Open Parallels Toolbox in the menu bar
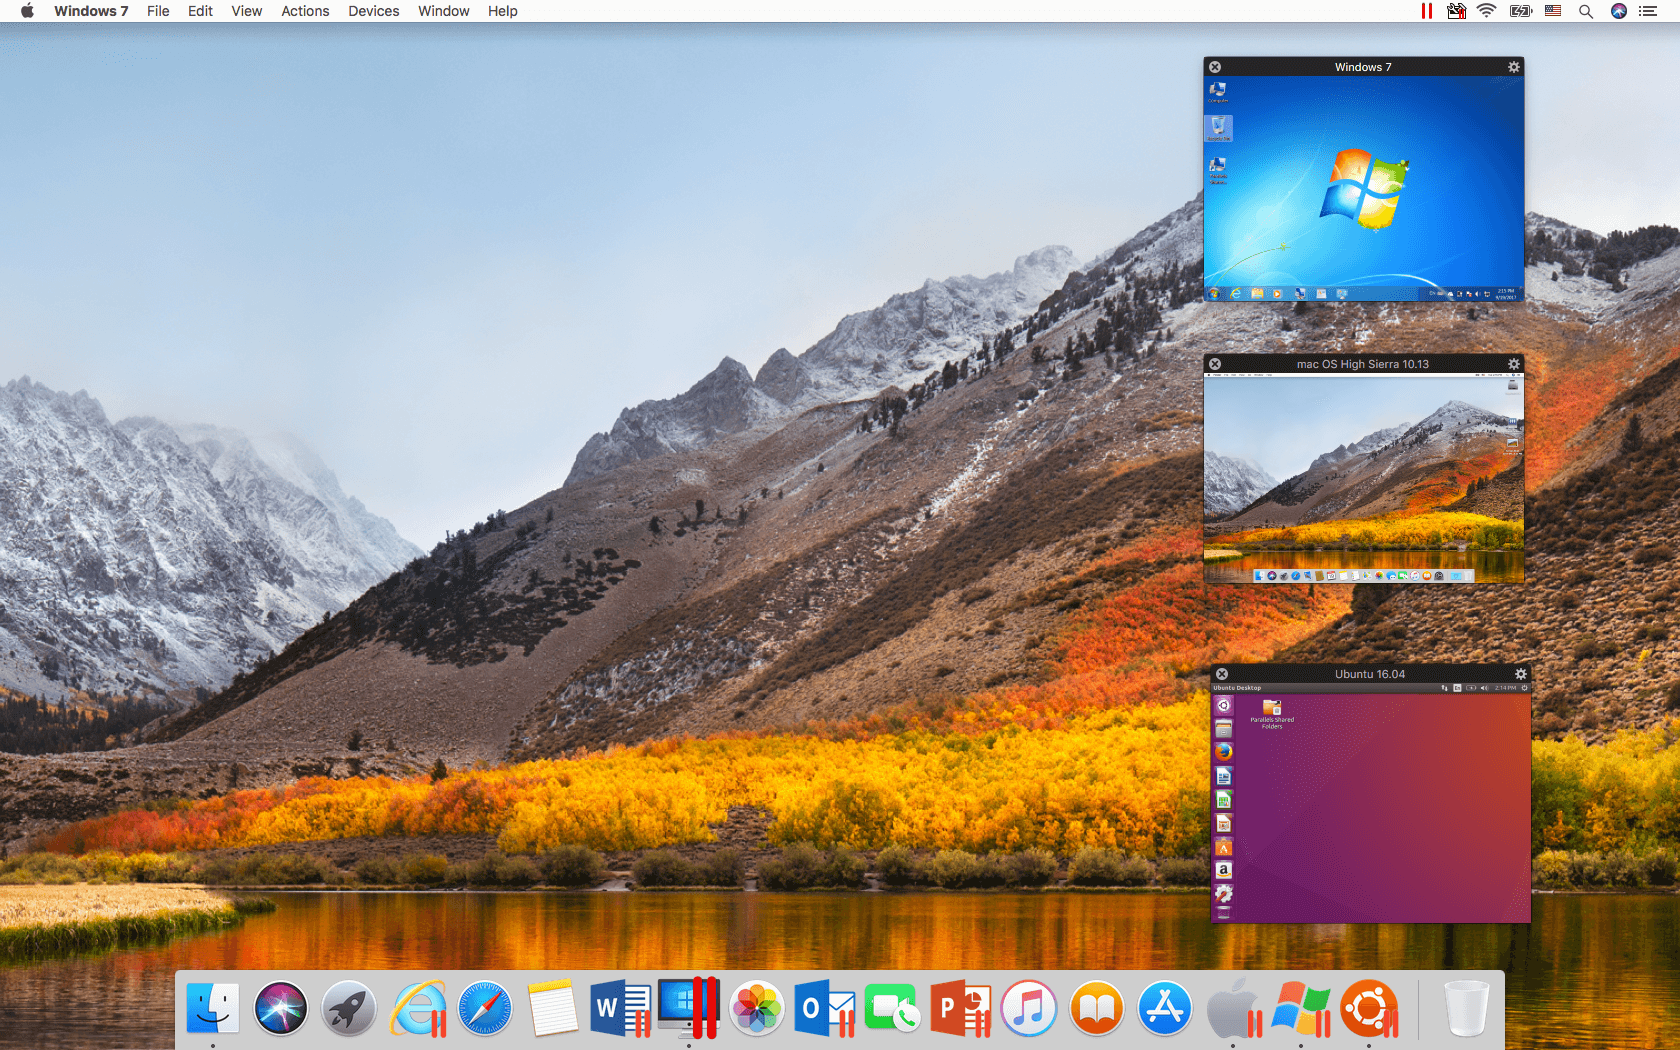1680x1050 pixels. [1456, 11]
